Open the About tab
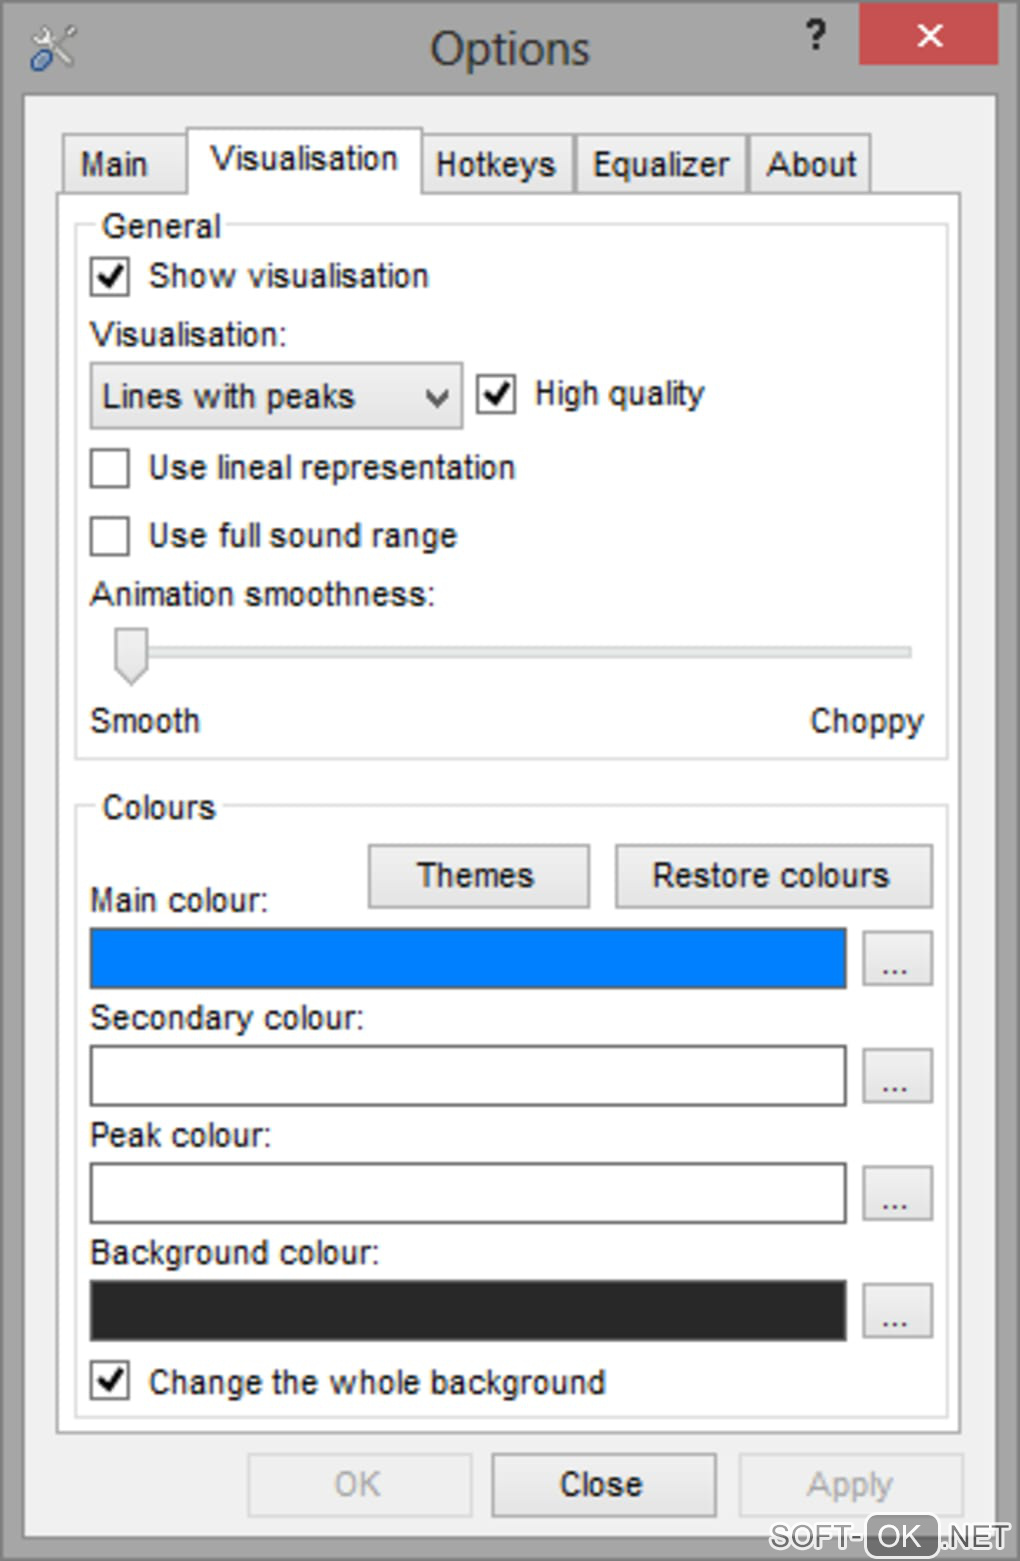This screenshot has height=1561, width=1020. pos(811,164)
